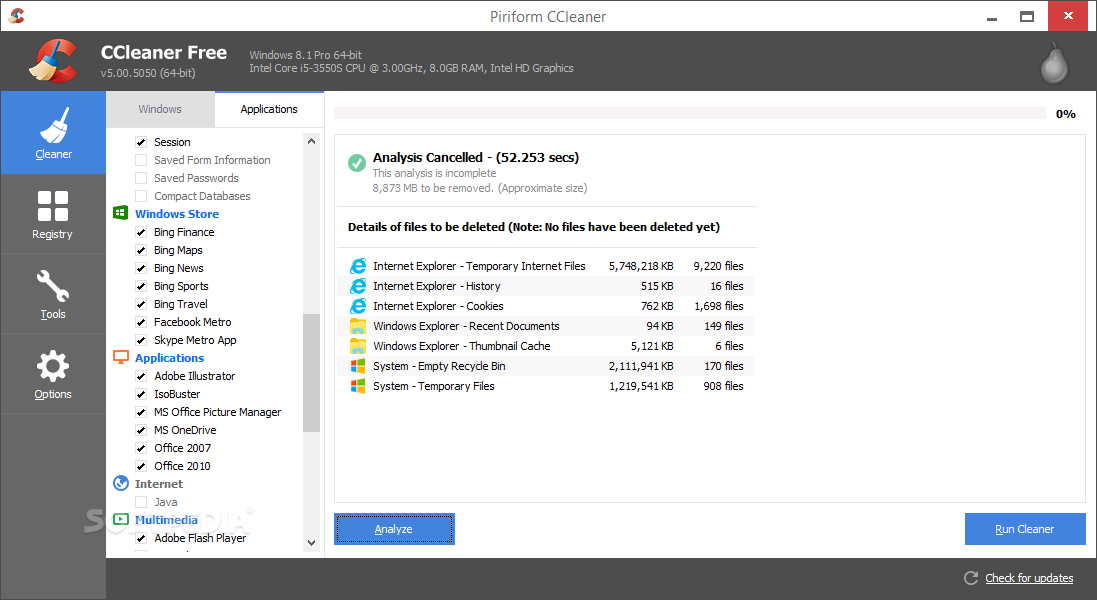Uncheck Adobe Flash Player checkbox

click(141, 538)
